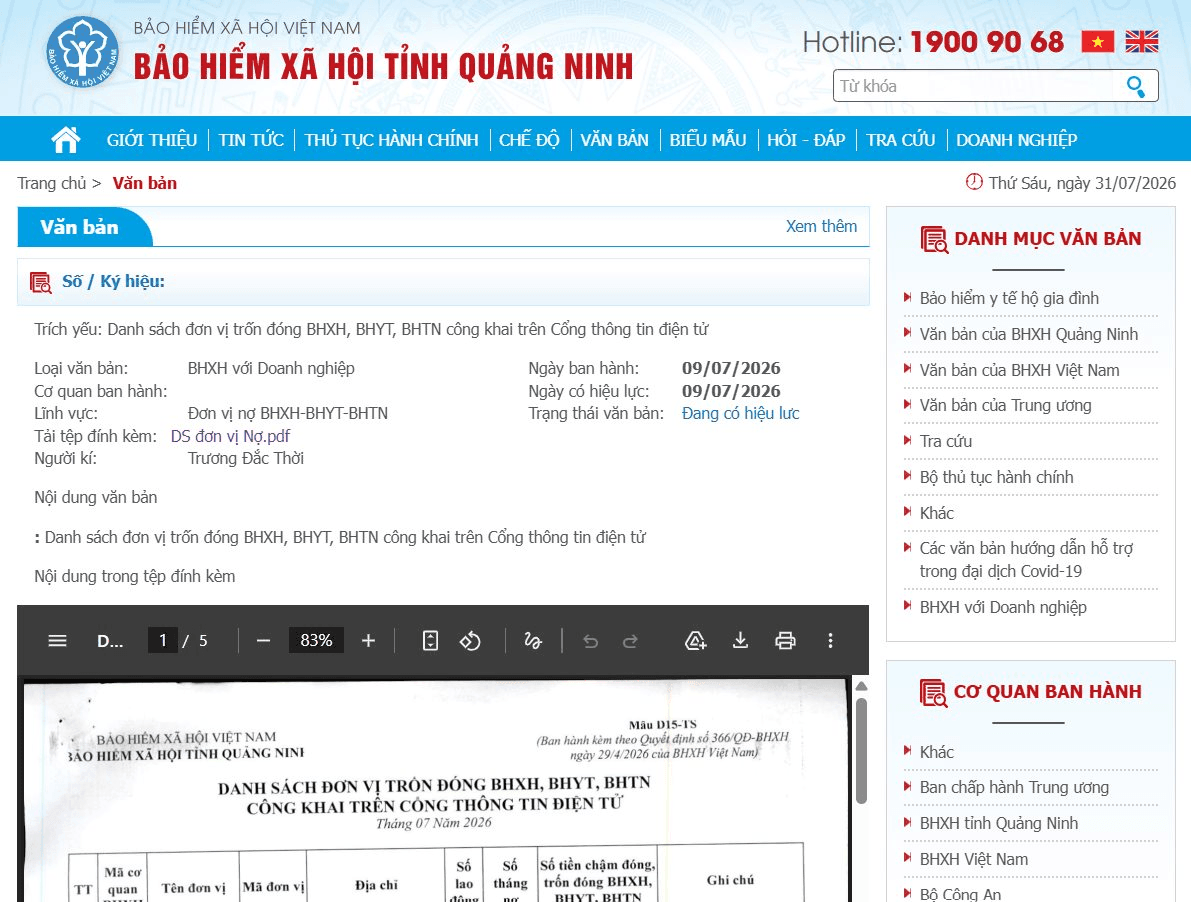Click the issue date 09/07/2026

coord(731,368)
